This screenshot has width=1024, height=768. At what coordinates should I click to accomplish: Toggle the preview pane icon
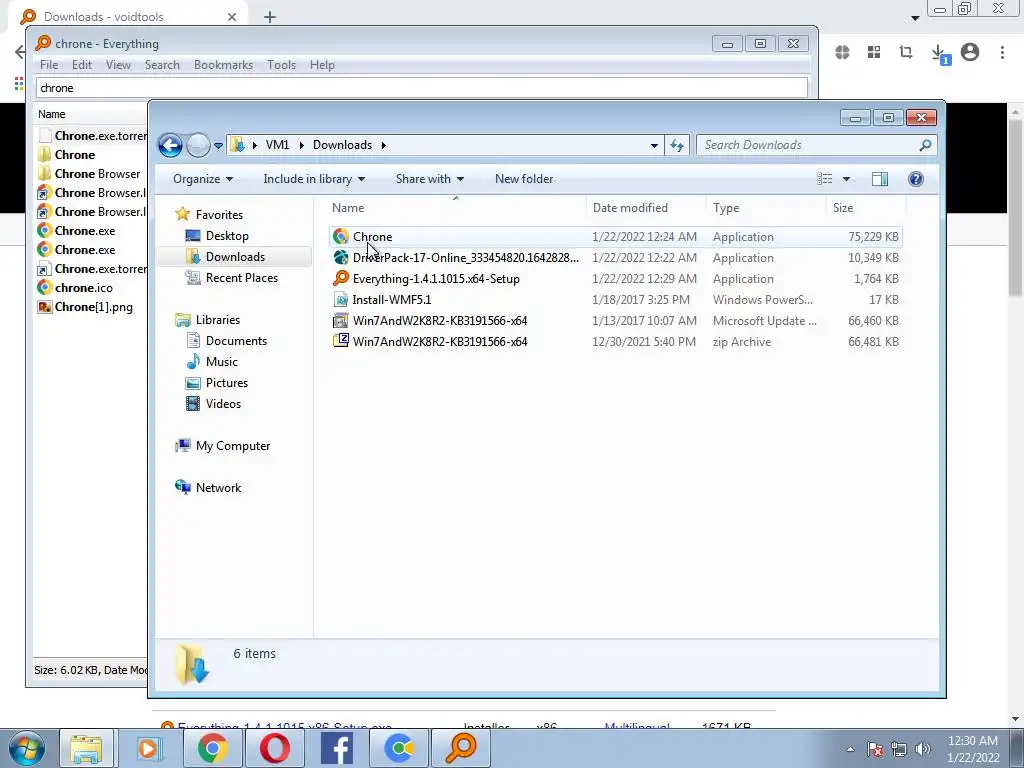coord(880,179)
